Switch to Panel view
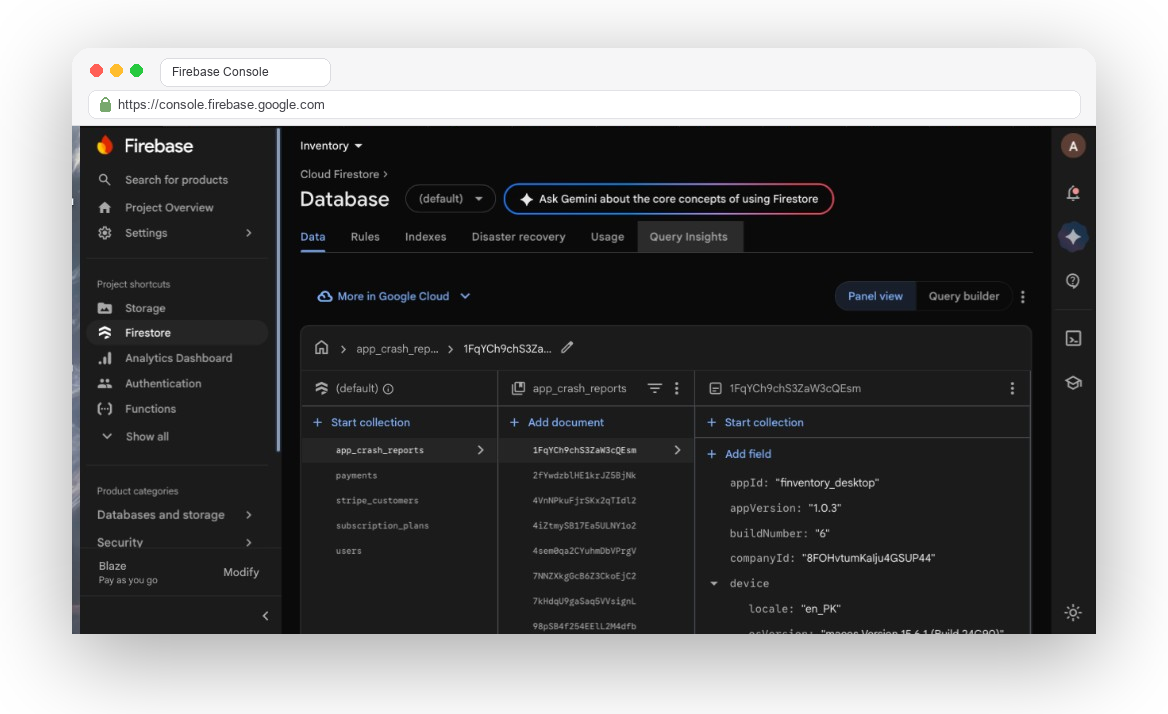 click(x=875, y=296)
